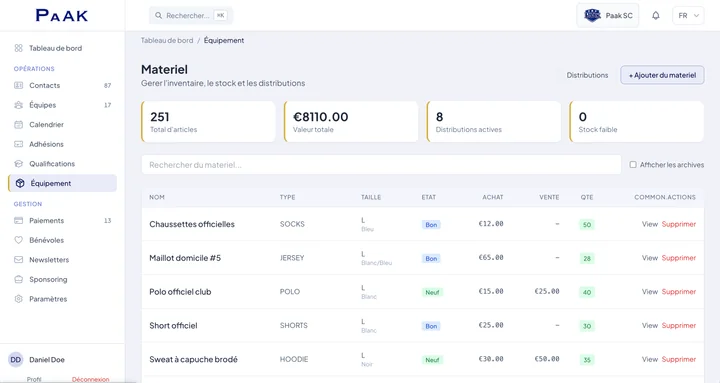The image size is (720, 383).
Task: Click the Adhésions ticket icon
Action: pyautogui.click(x=18, y=144)
